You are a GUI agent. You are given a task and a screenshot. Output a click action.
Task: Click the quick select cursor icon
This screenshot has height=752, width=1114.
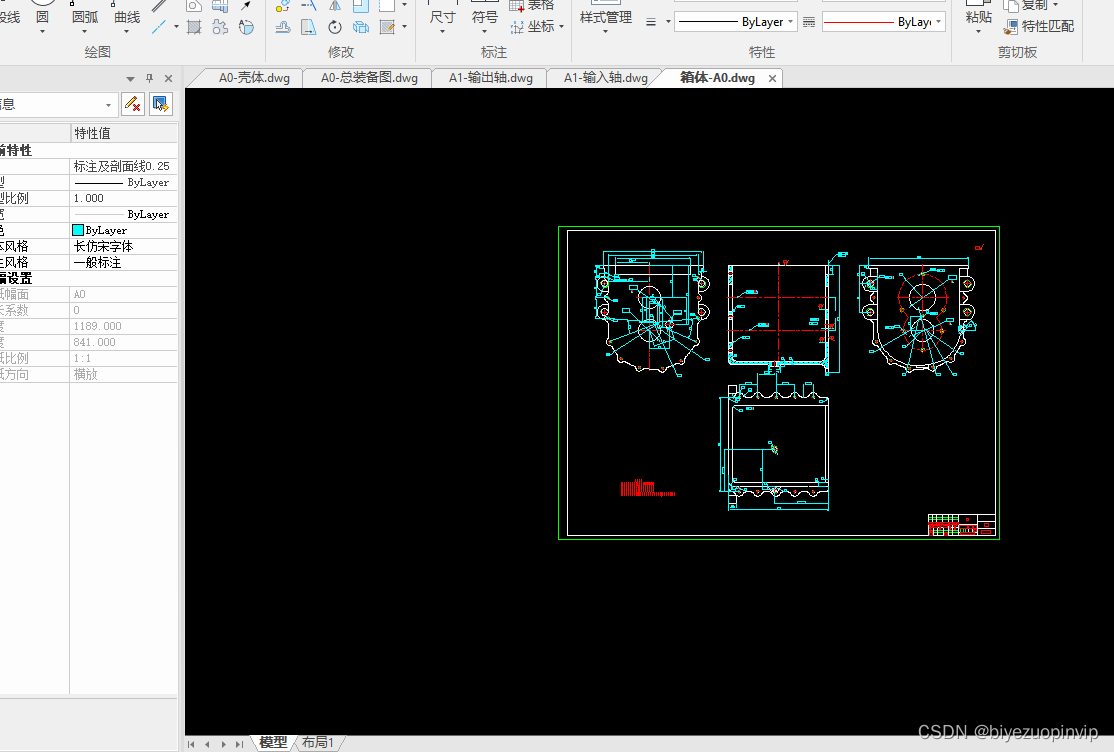[161, 104]
